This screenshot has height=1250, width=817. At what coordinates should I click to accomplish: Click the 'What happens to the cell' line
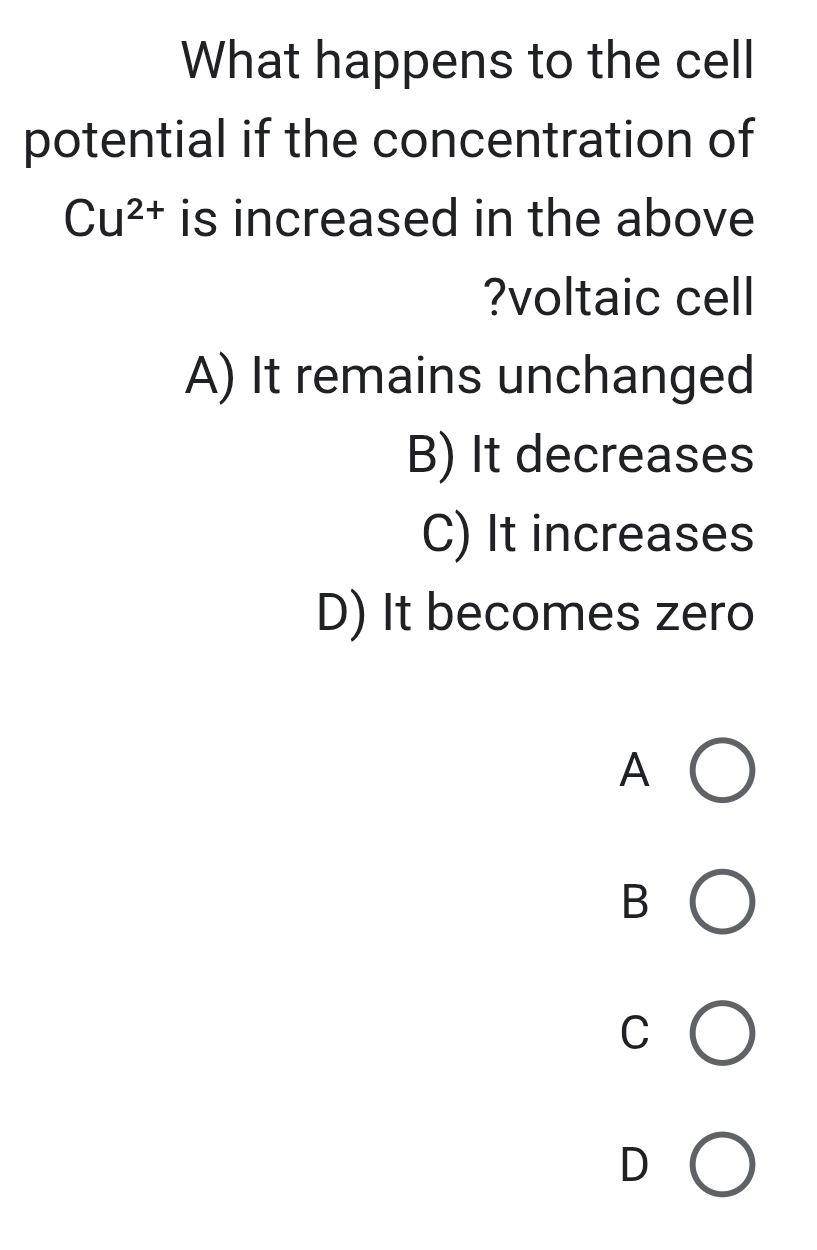click(467, 62)
